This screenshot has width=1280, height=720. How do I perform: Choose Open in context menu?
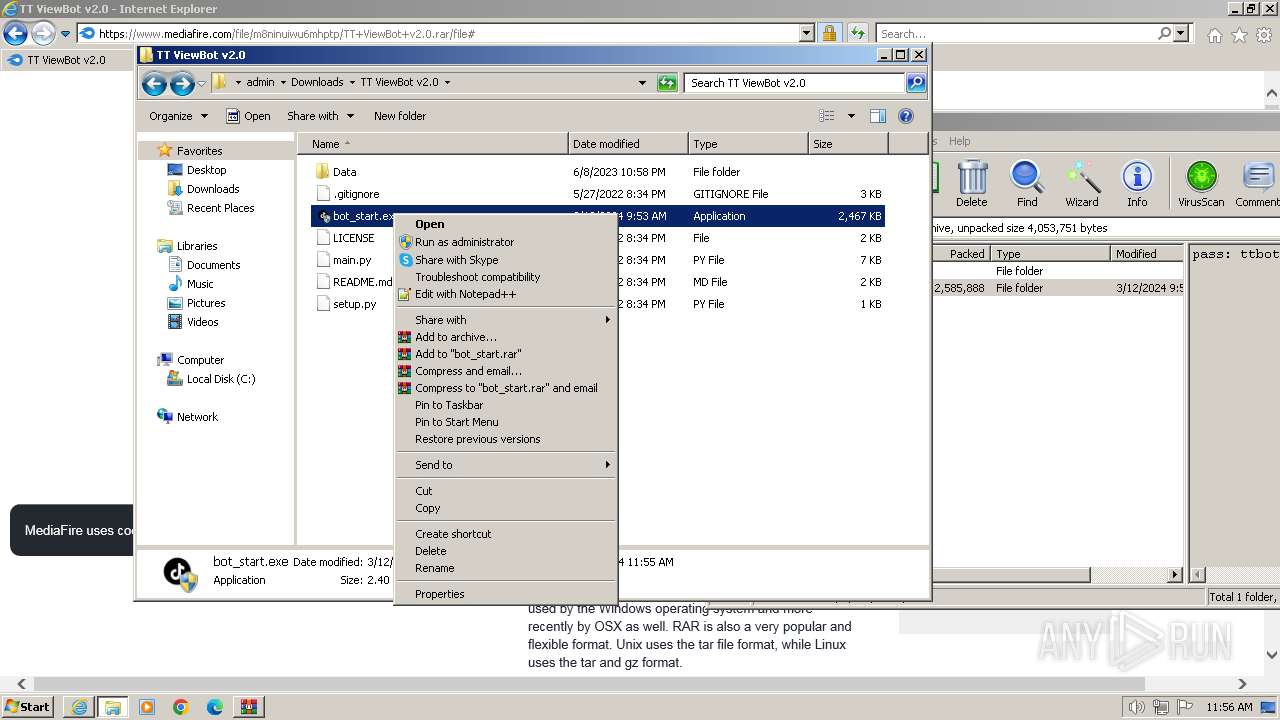[x=505, y=224]
